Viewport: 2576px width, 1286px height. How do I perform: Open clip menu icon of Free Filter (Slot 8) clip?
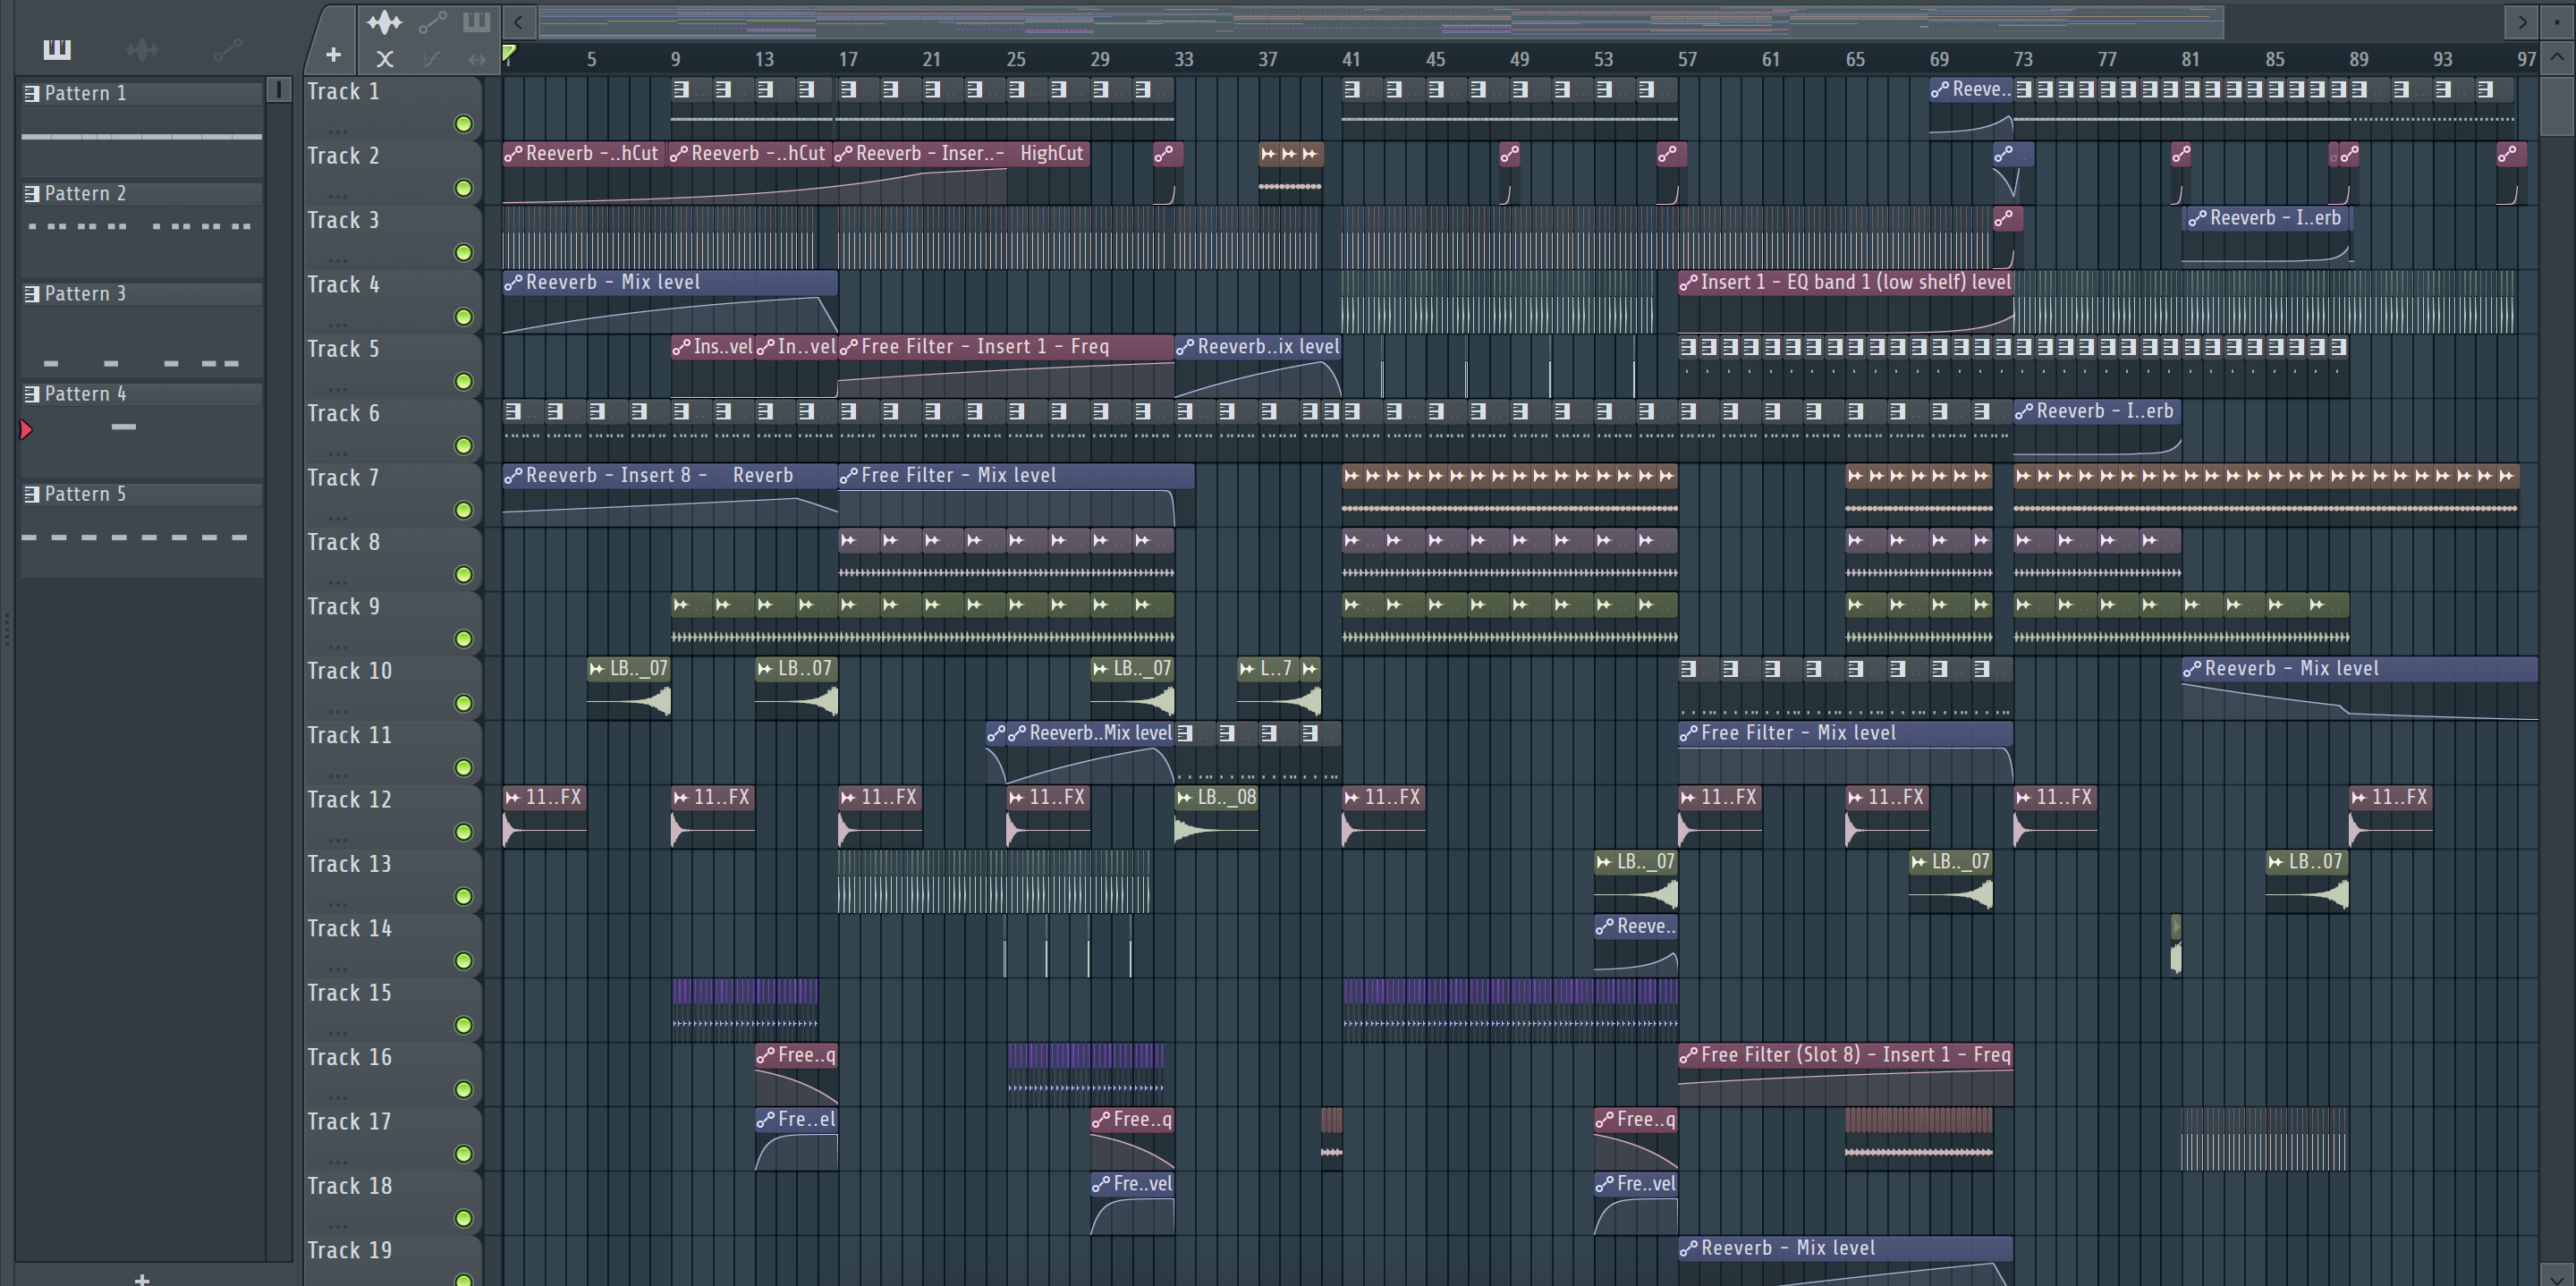1688,1055
